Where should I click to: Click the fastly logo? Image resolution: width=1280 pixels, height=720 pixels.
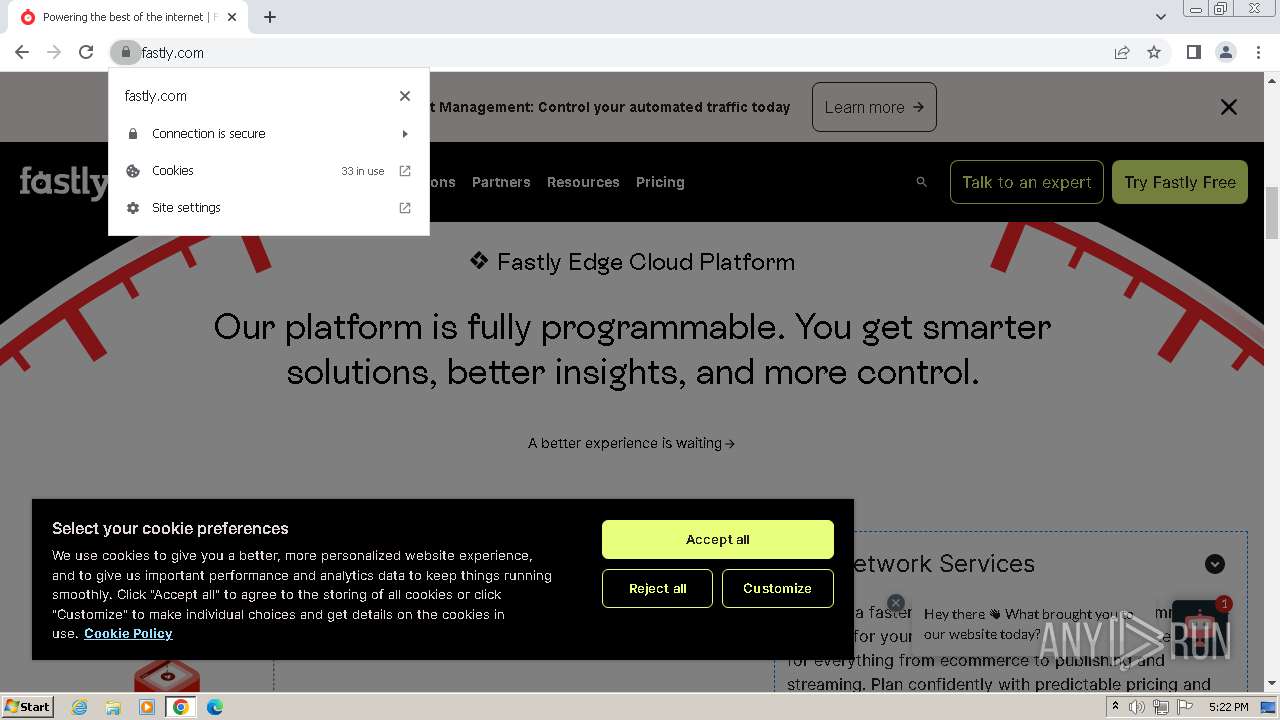[64, 182]
